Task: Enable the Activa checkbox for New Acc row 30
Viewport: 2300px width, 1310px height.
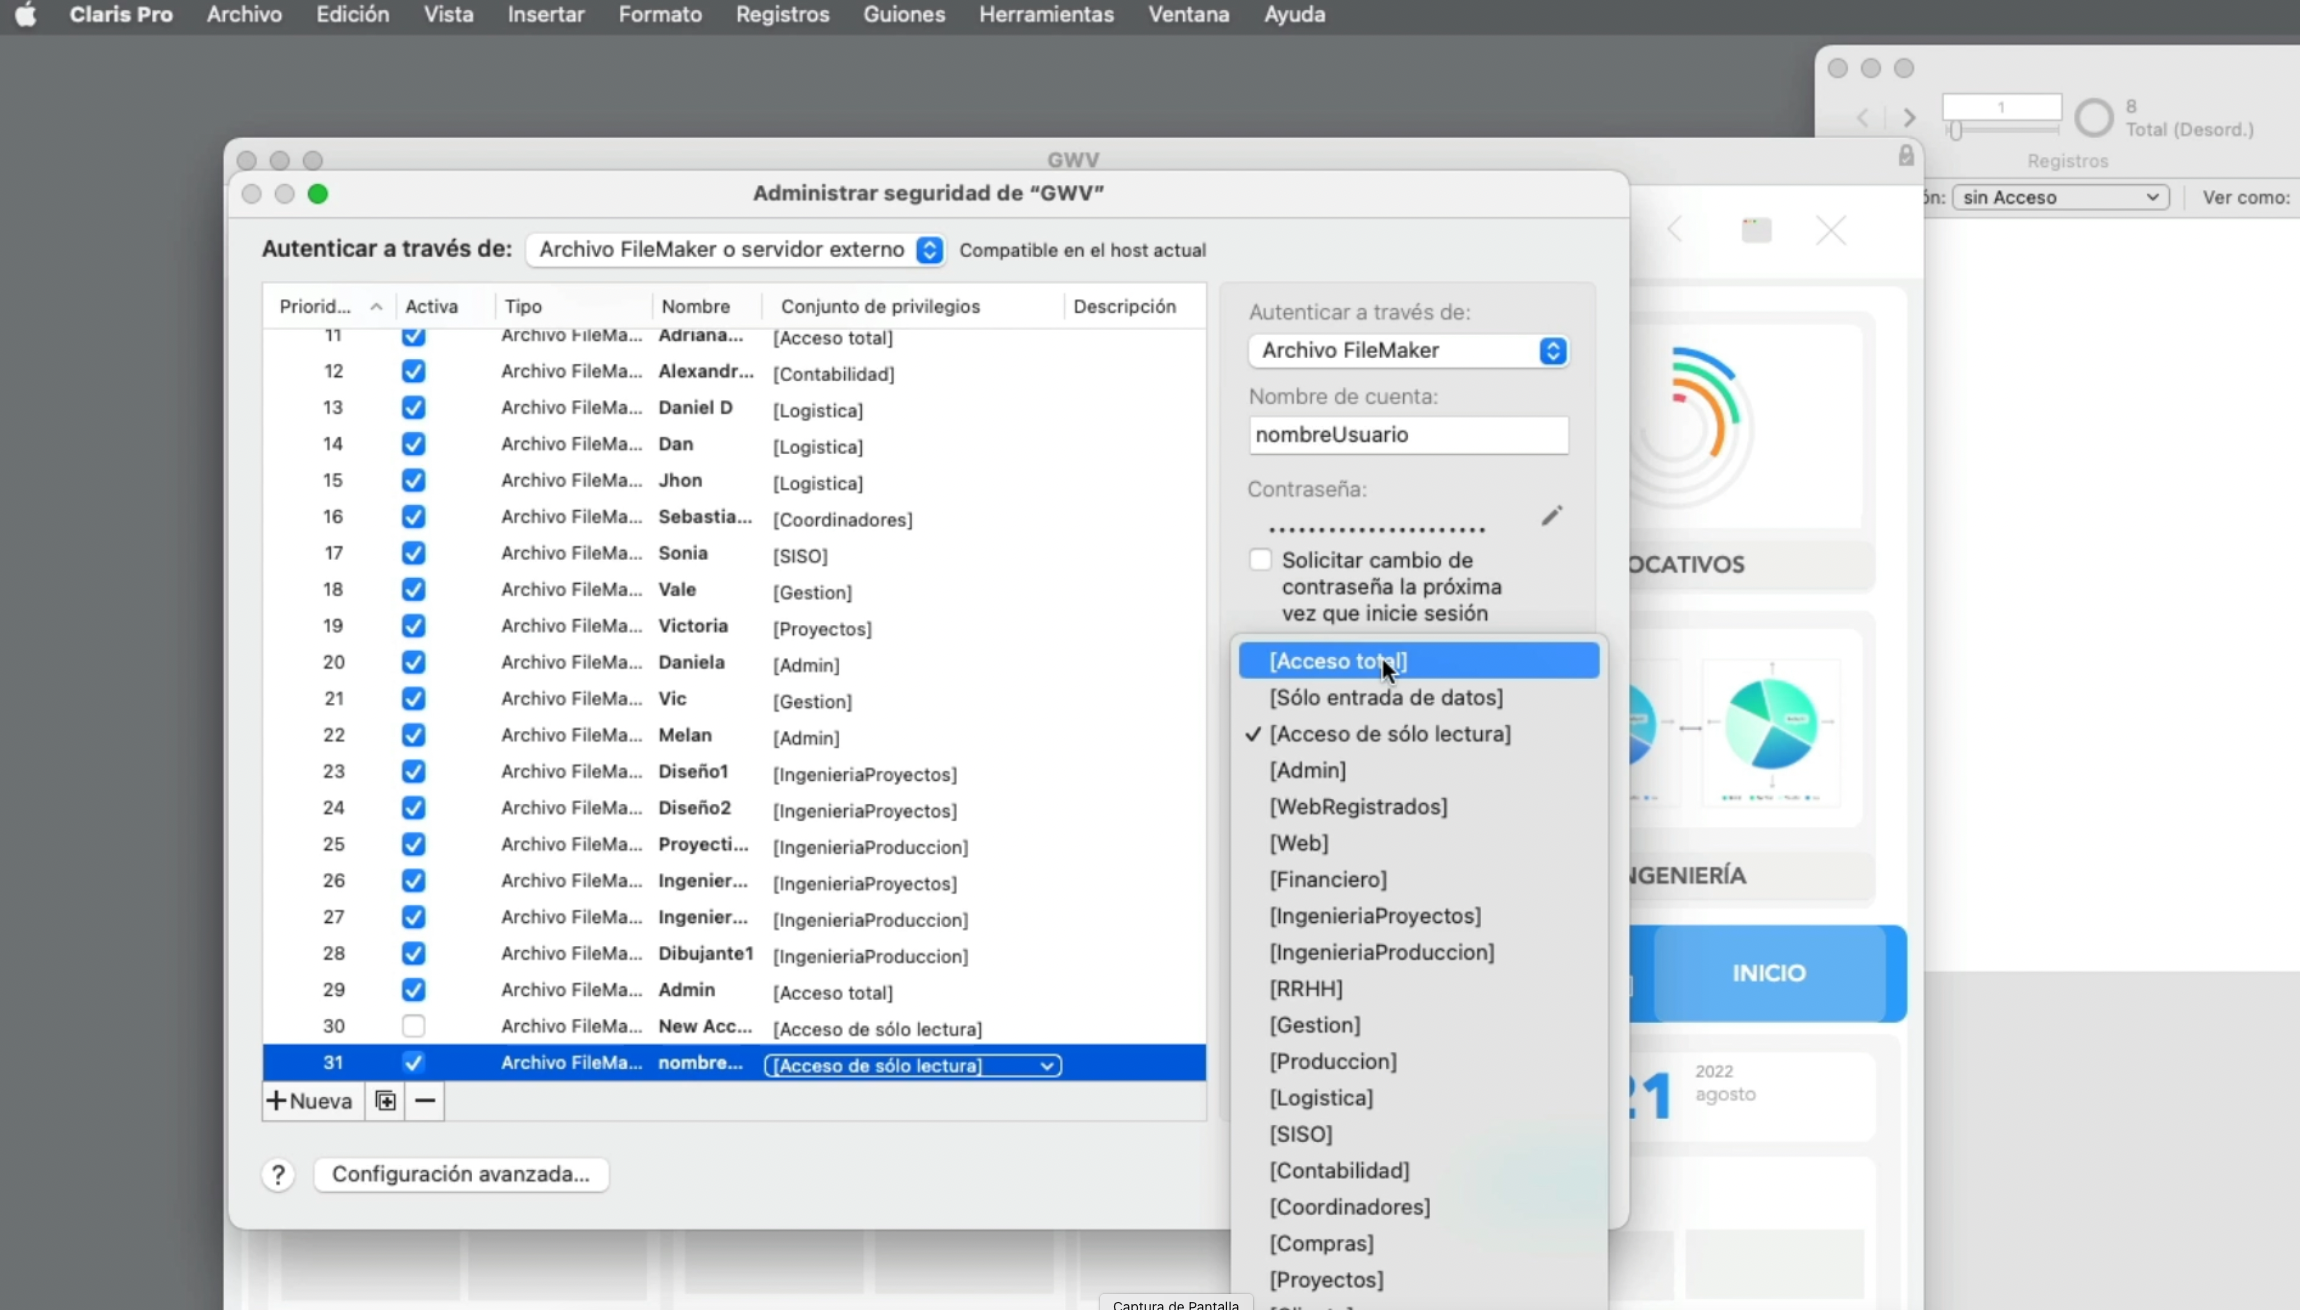Action: coord(413,1025)
